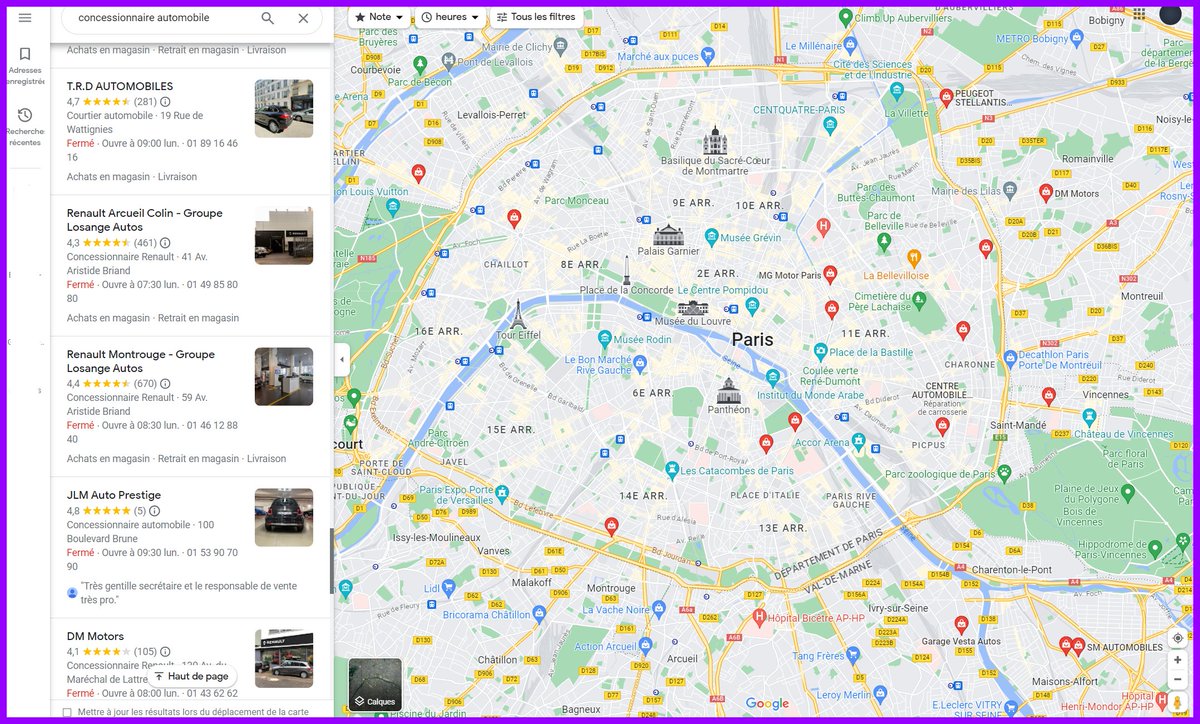
Task: Clear the search with X icon
Action: point(303,18)
